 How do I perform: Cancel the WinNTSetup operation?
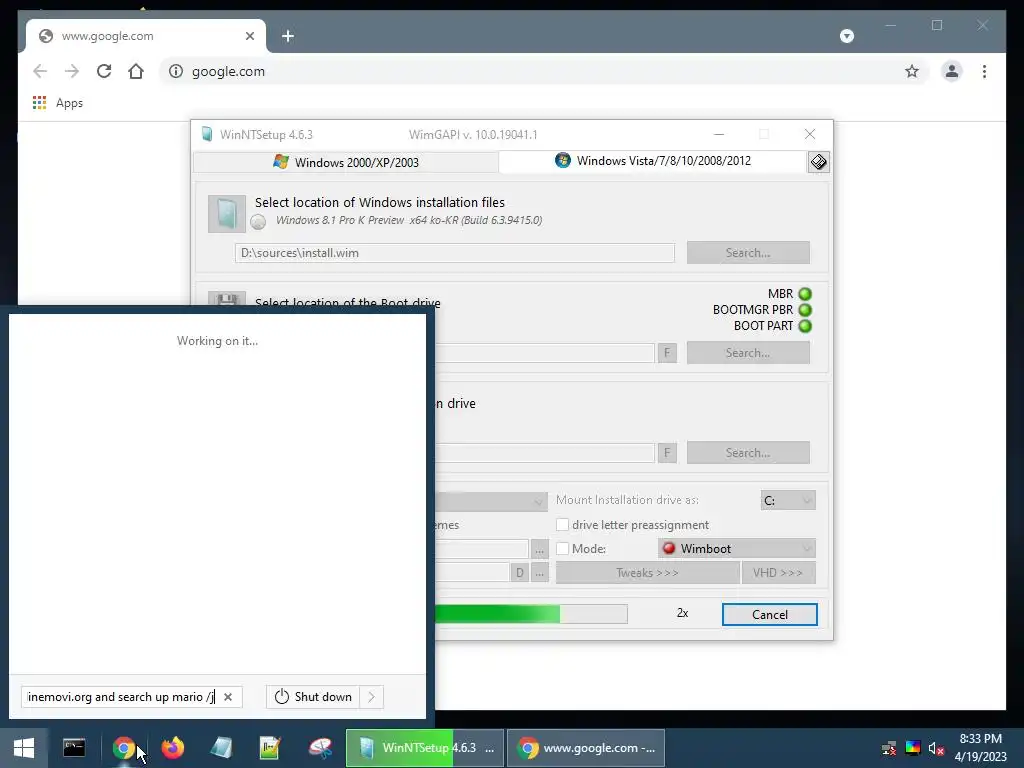[x=769, y=615]
